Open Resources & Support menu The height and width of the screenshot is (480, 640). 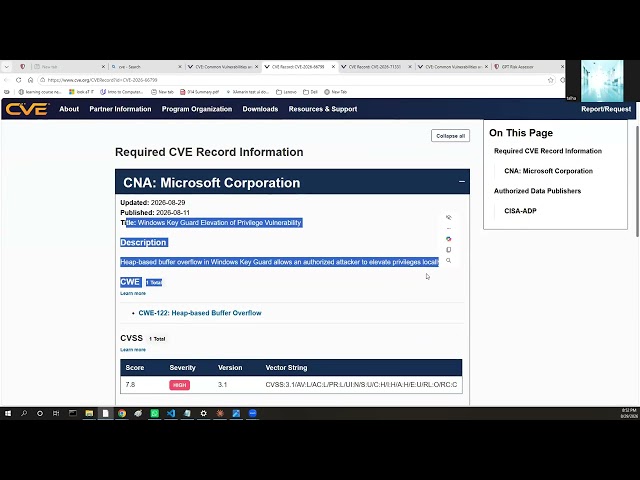point(323,109)
